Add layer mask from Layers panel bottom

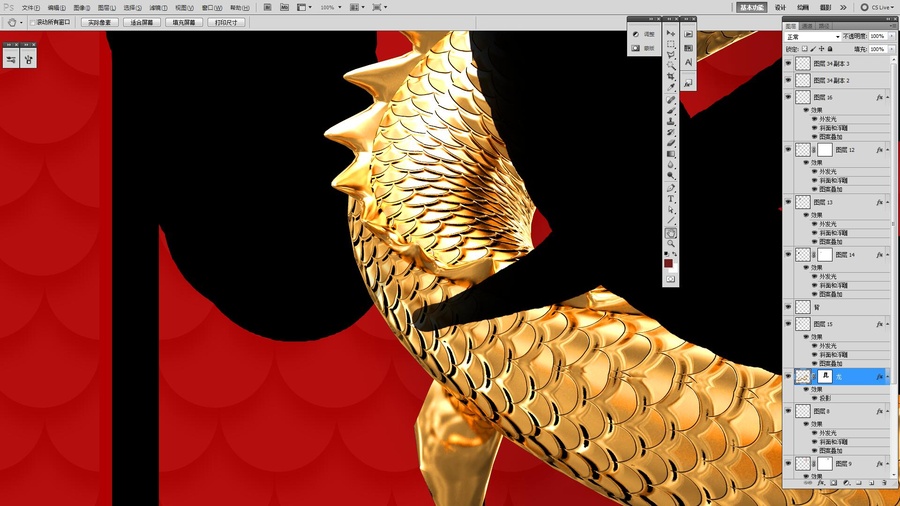(833, 484)
